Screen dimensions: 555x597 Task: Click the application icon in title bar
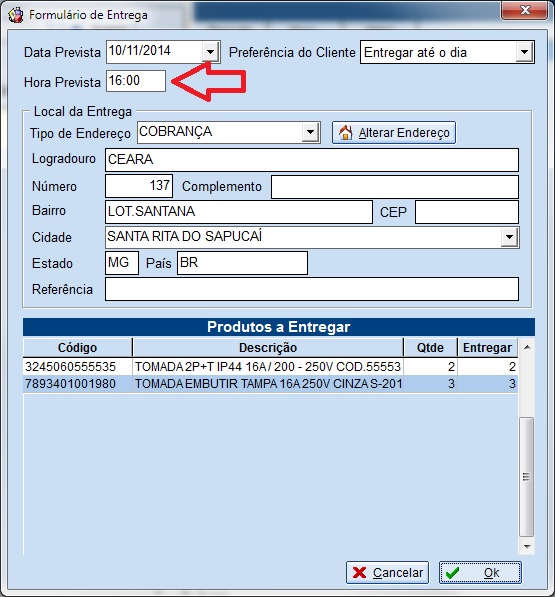[x=16, y=15]
